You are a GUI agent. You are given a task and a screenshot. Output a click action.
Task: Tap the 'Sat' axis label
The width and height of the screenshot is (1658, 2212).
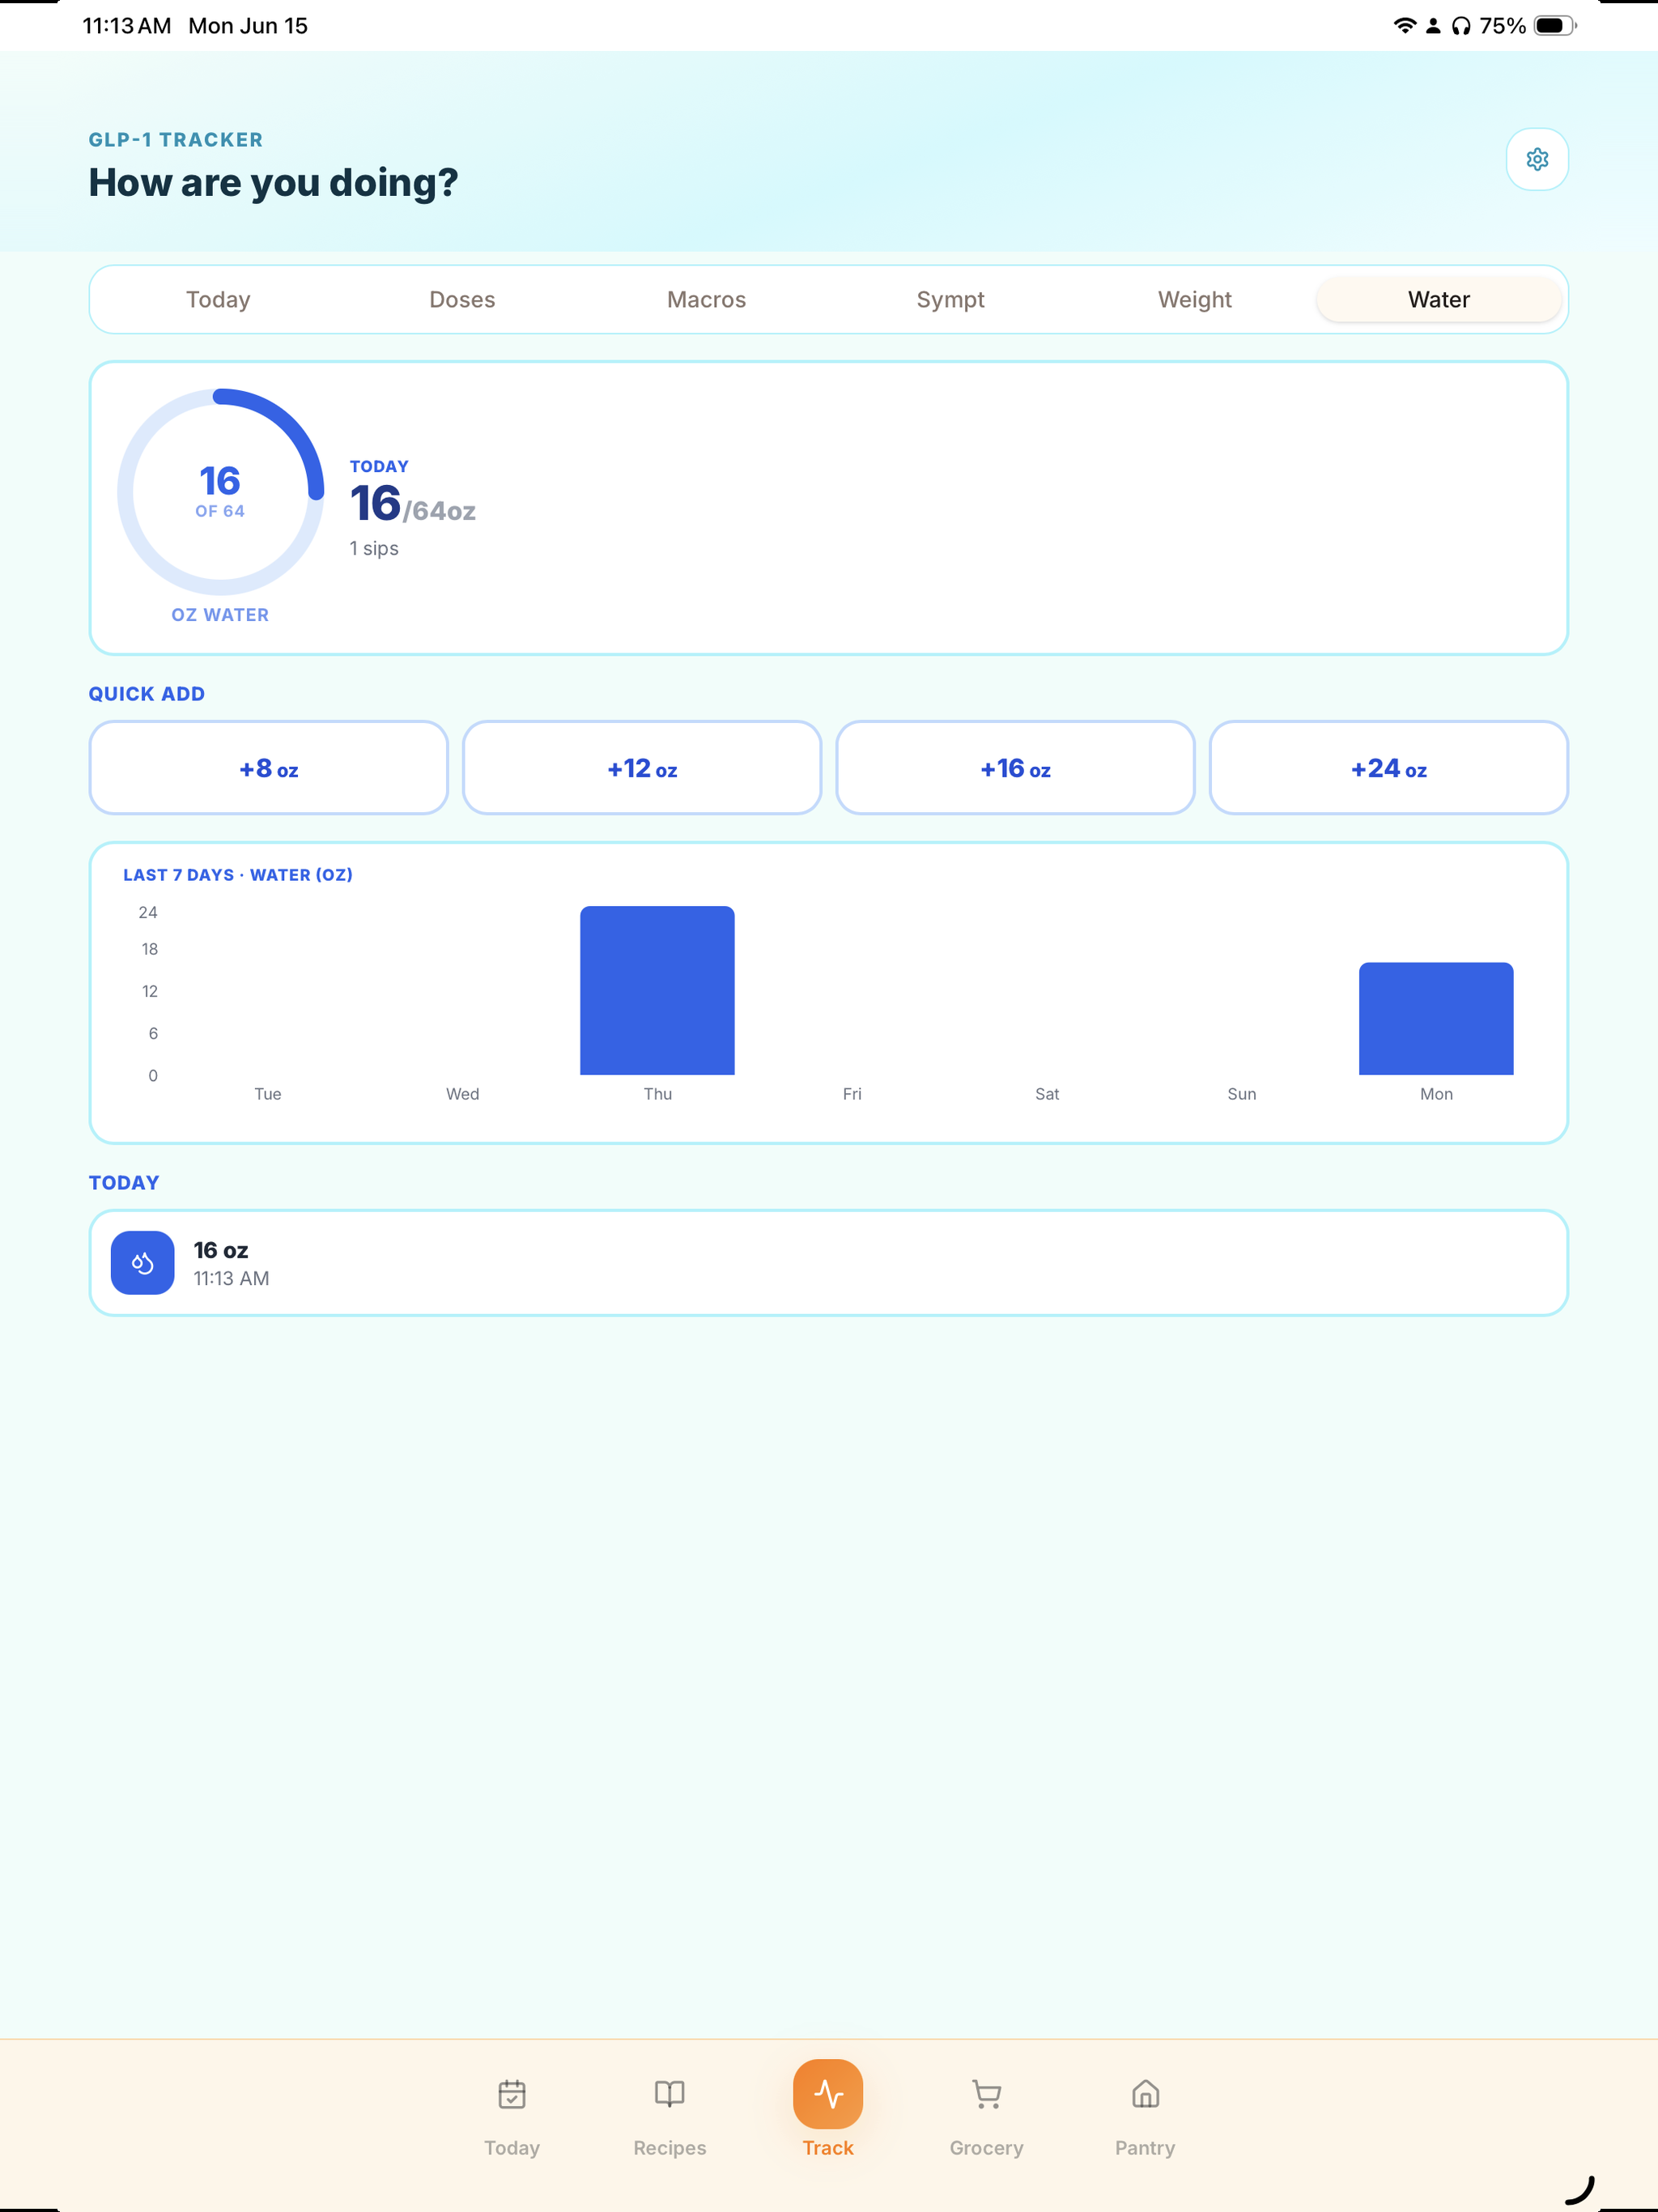(x=1047, y=1094)
